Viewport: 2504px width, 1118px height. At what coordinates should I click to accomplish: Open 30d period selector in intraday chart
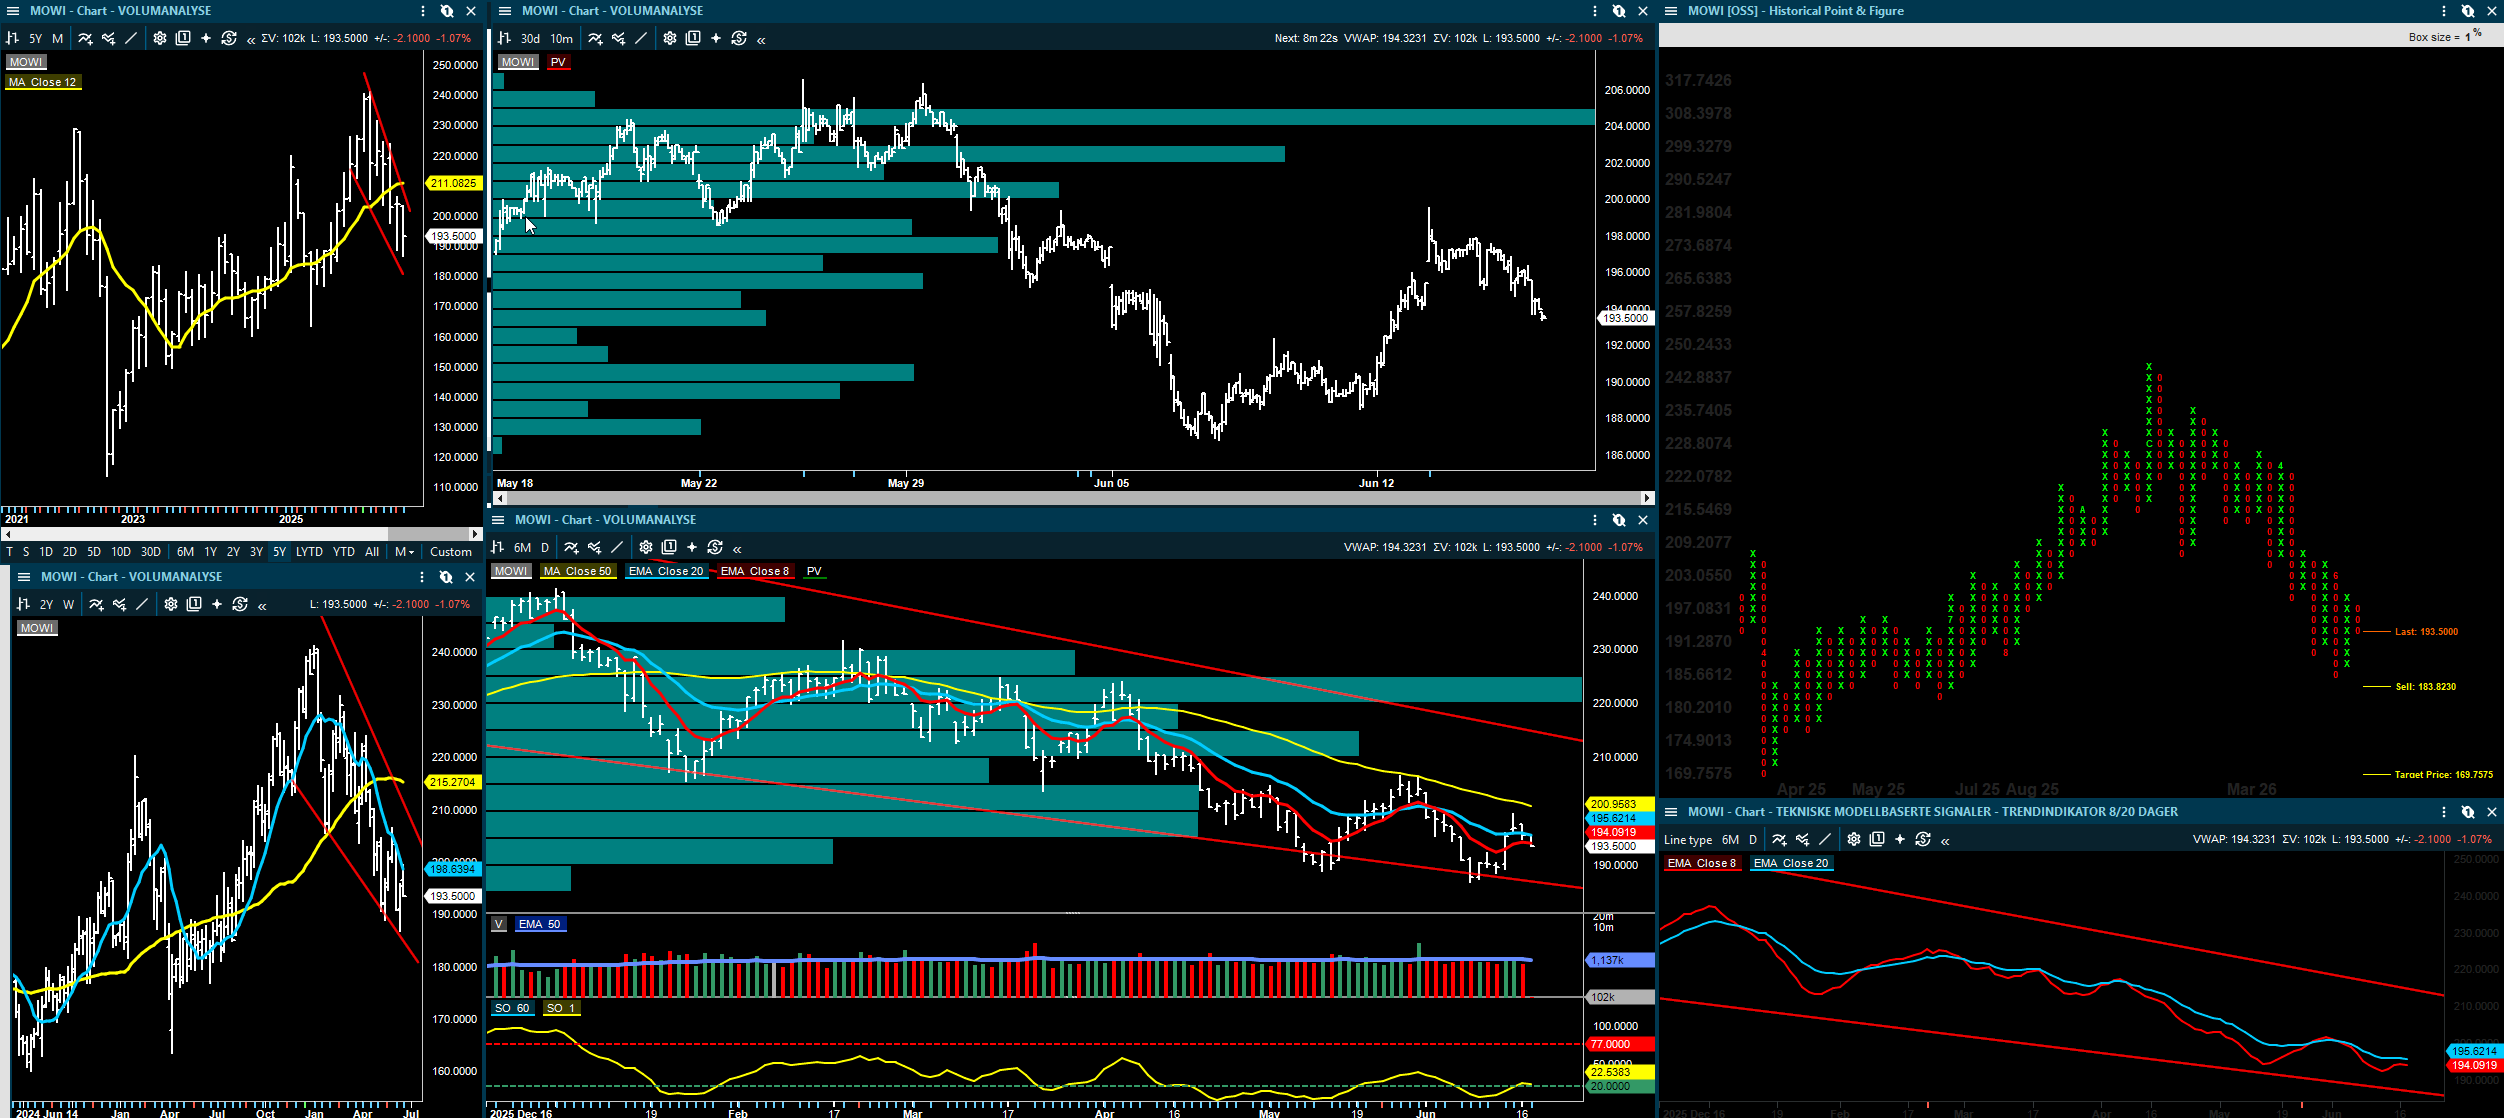(530, 39)
